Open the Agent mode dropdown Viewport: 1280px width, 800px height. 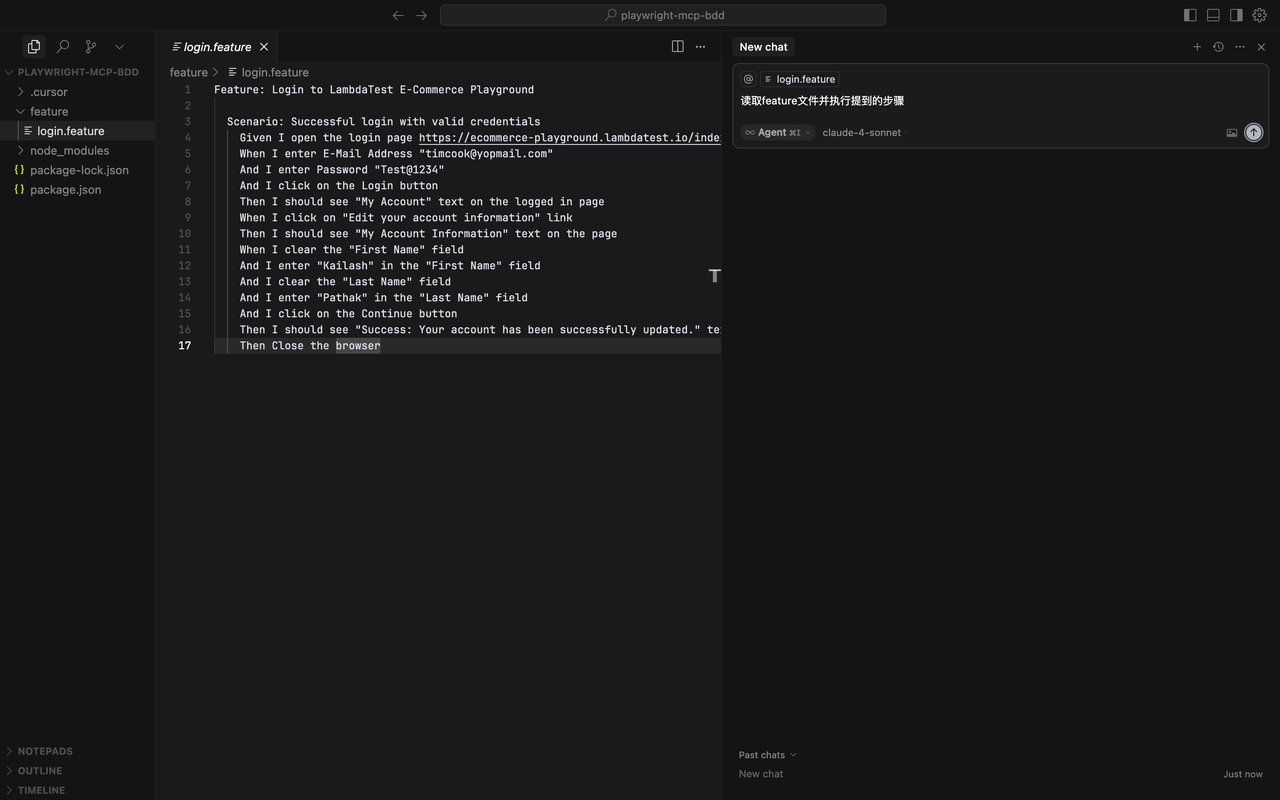(x=778, y=132)
